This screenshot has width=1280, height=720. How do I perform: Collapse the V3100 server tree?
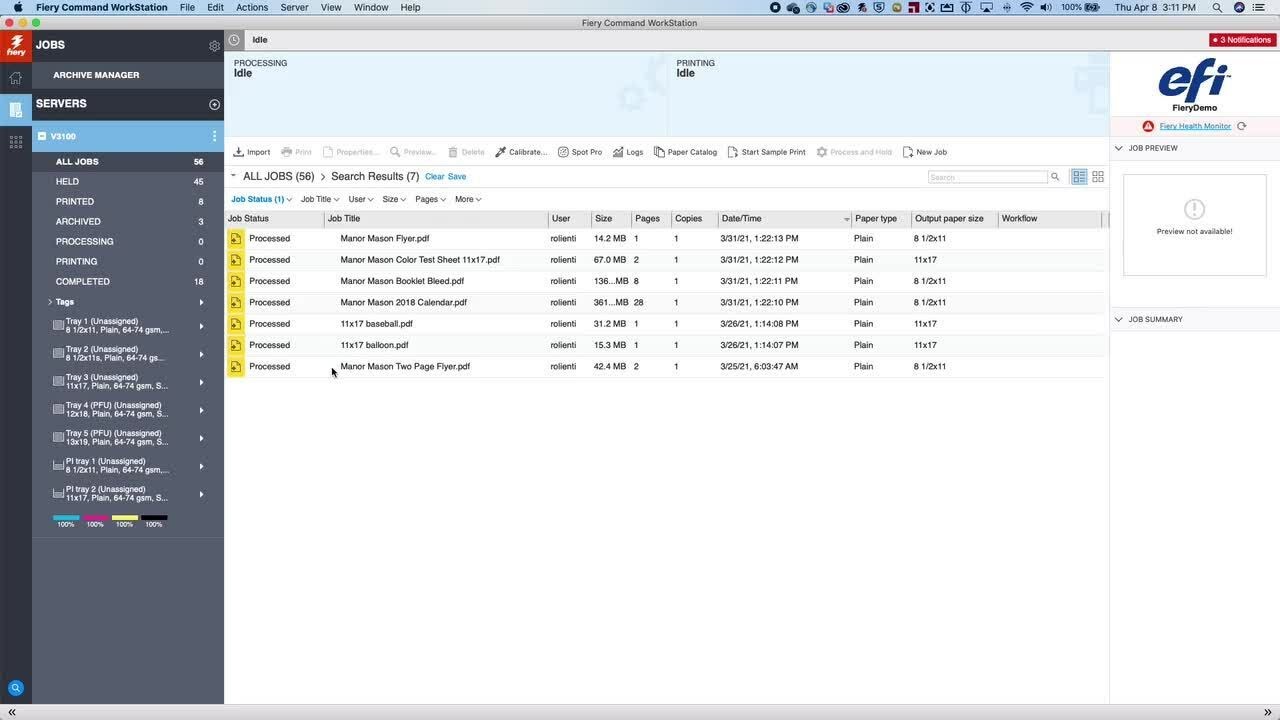tap(42, 136)
